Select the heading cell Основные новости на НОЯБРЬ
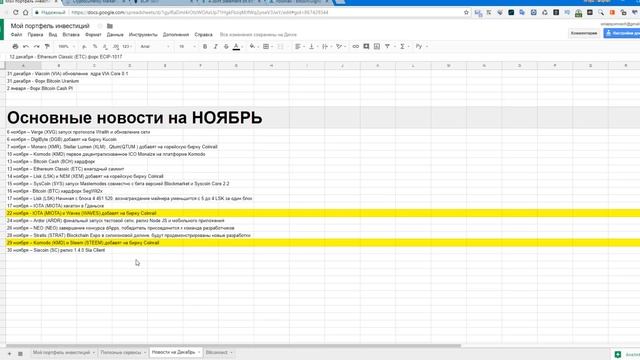640x360 pixels. [135, 118]
